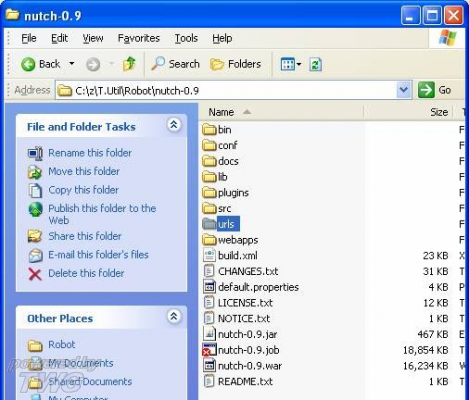
Task: Open the Help menu
Action: [222, 38]
